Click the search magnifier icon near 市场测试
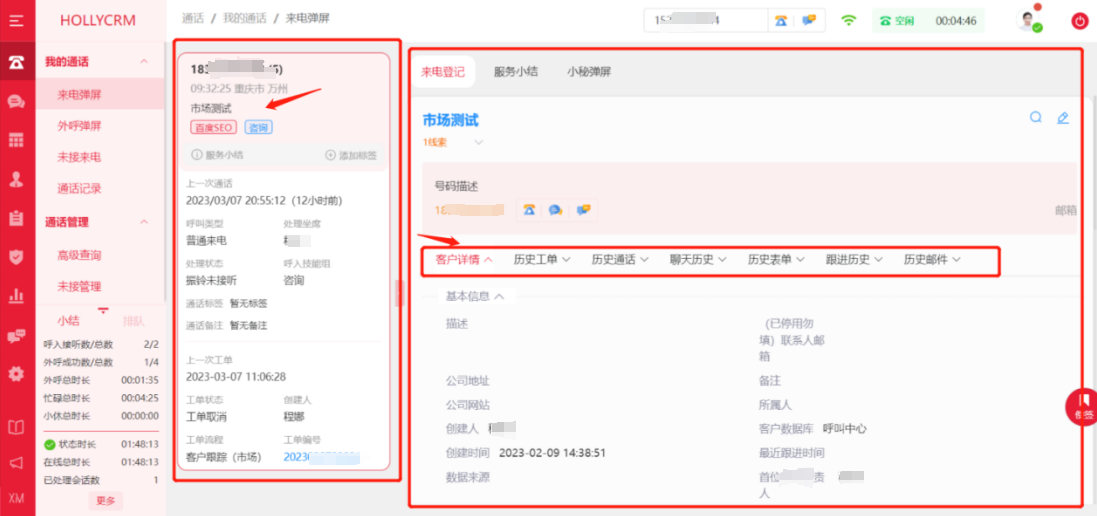The width and height of the screenshot is (1097, 516). (x=1035, y=117)
